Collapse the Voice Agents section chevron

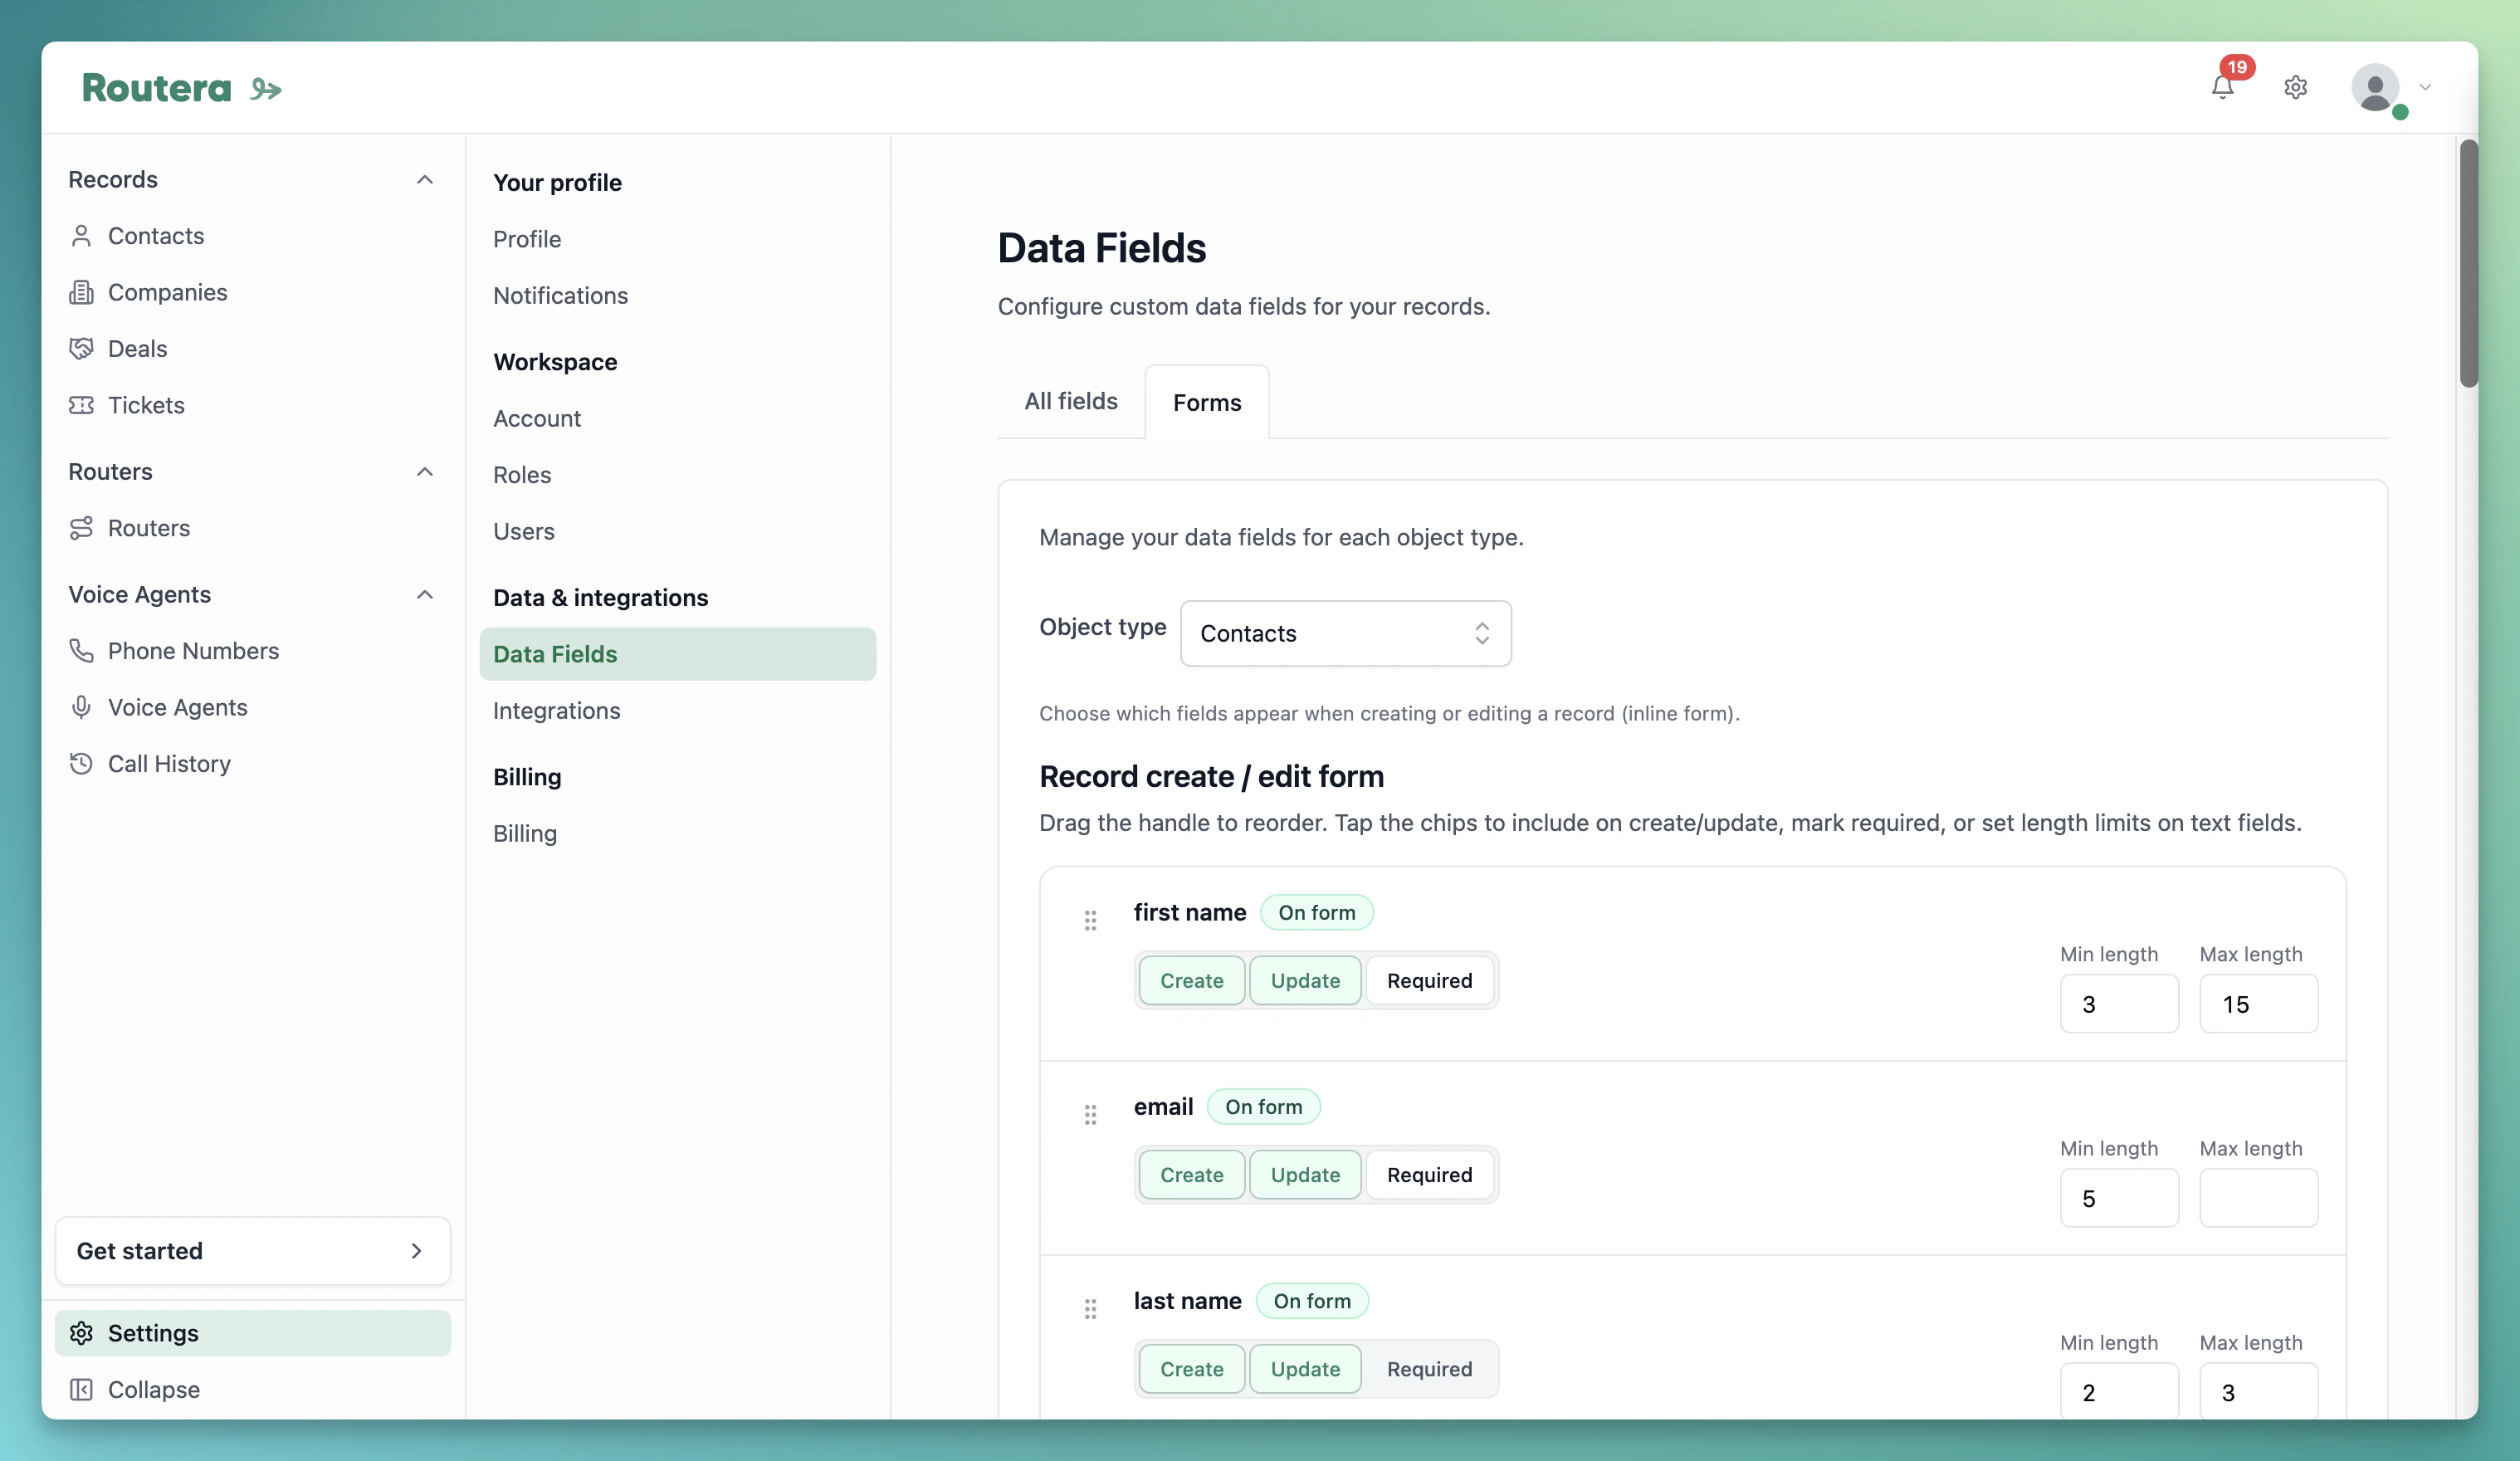424,594
